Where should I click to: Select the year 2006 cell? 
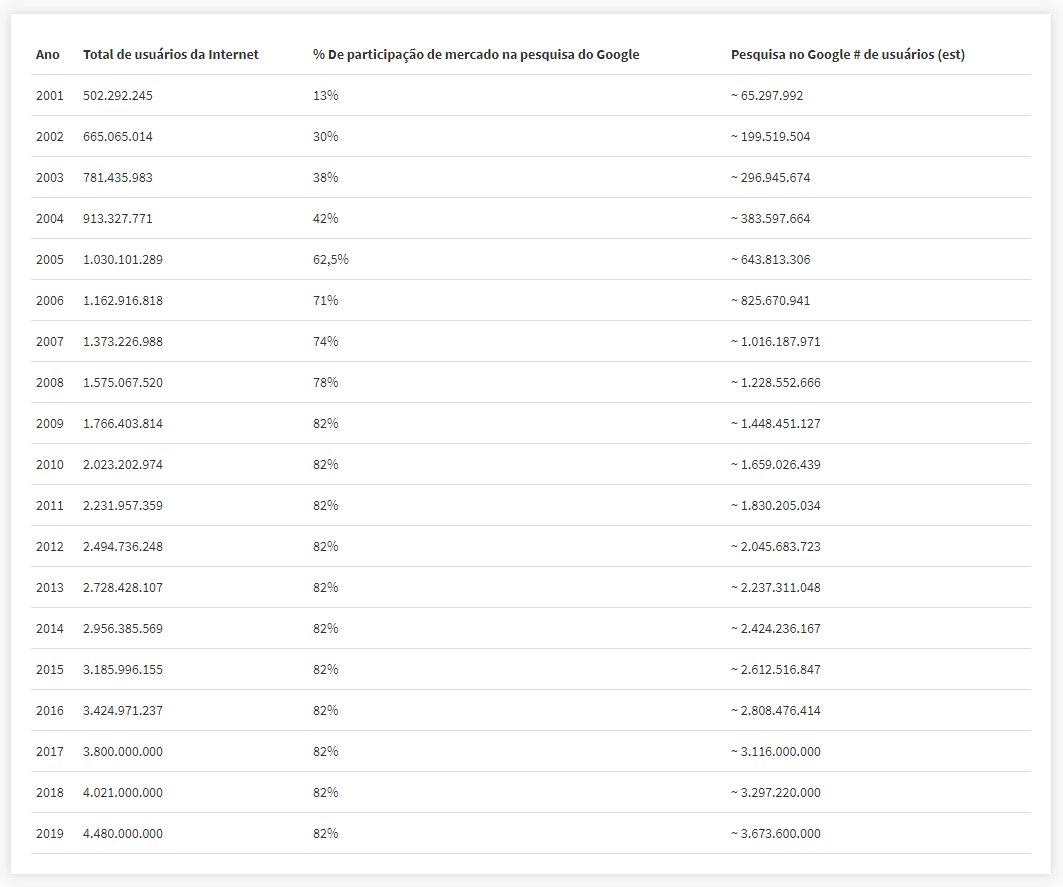[x=49, y=301]
